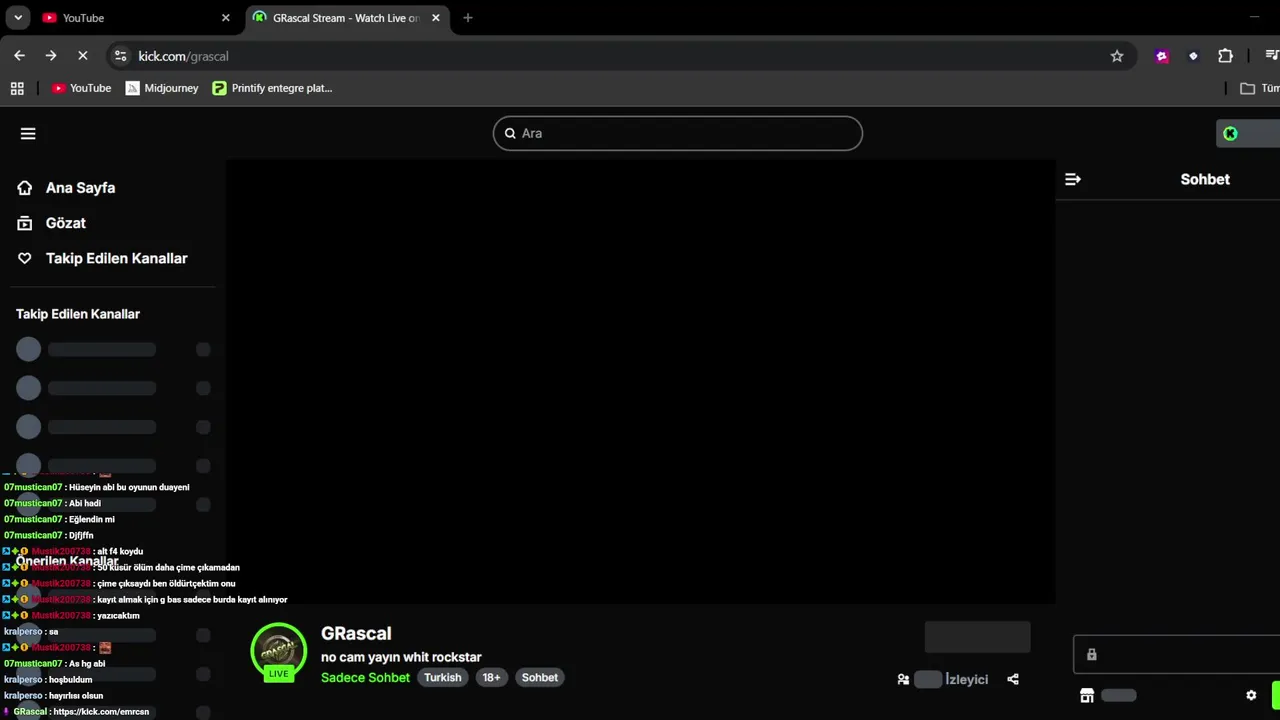Close the GRascal Stream tab
Screen dimensions: 1280x720
(x=435, y=18)
